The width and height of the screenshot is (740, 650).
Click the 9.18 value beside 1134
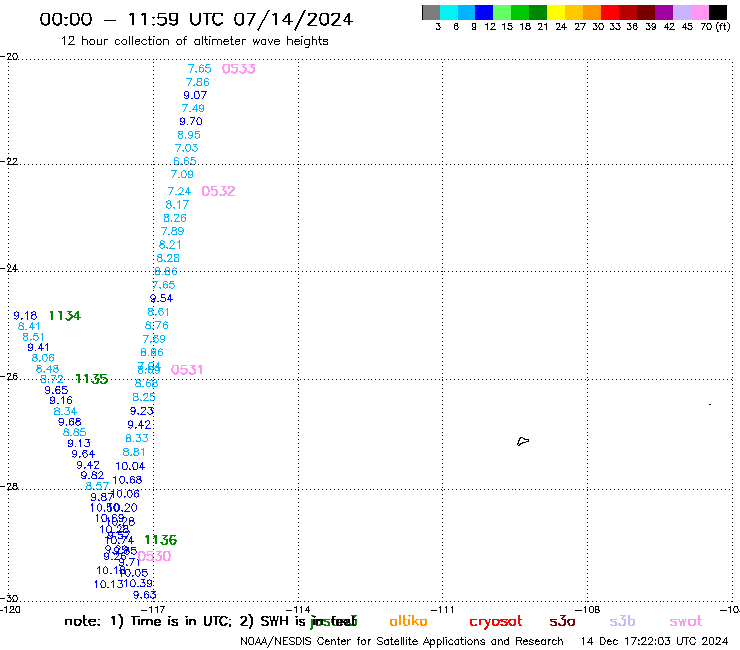click(x=25, y=316)
